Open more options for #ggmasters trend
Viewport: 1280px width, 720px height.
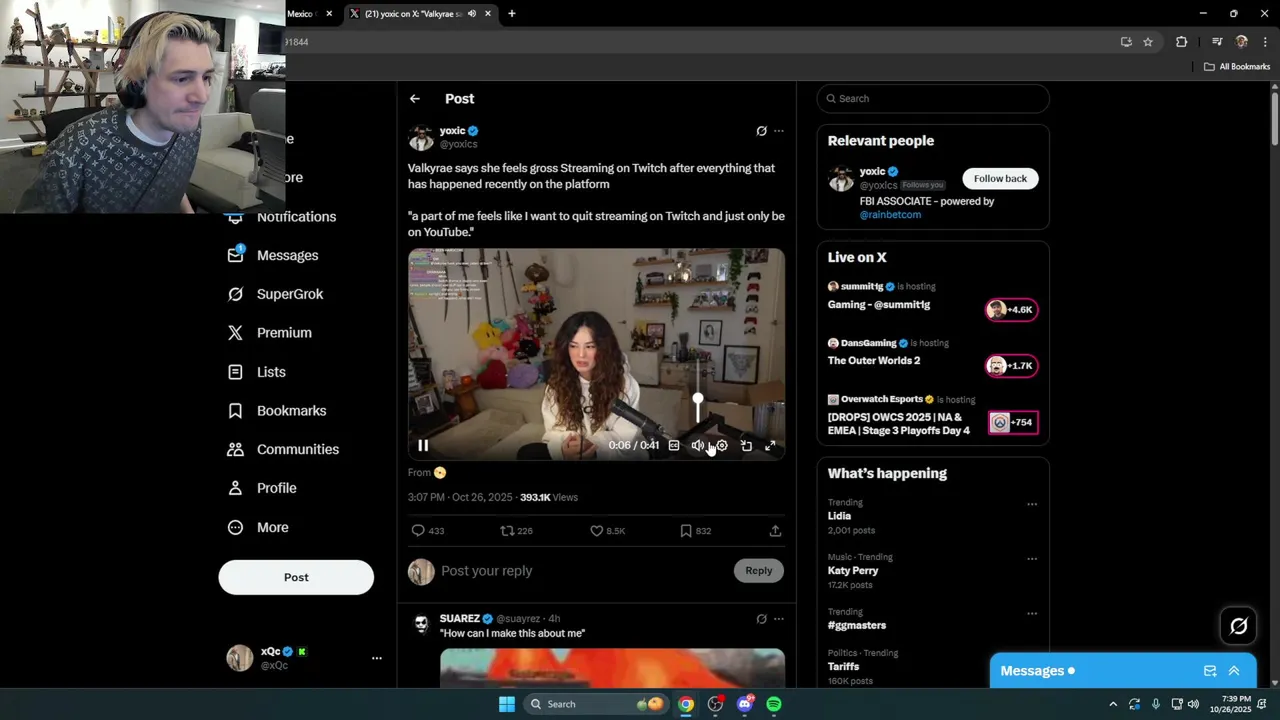point(1032,613)
